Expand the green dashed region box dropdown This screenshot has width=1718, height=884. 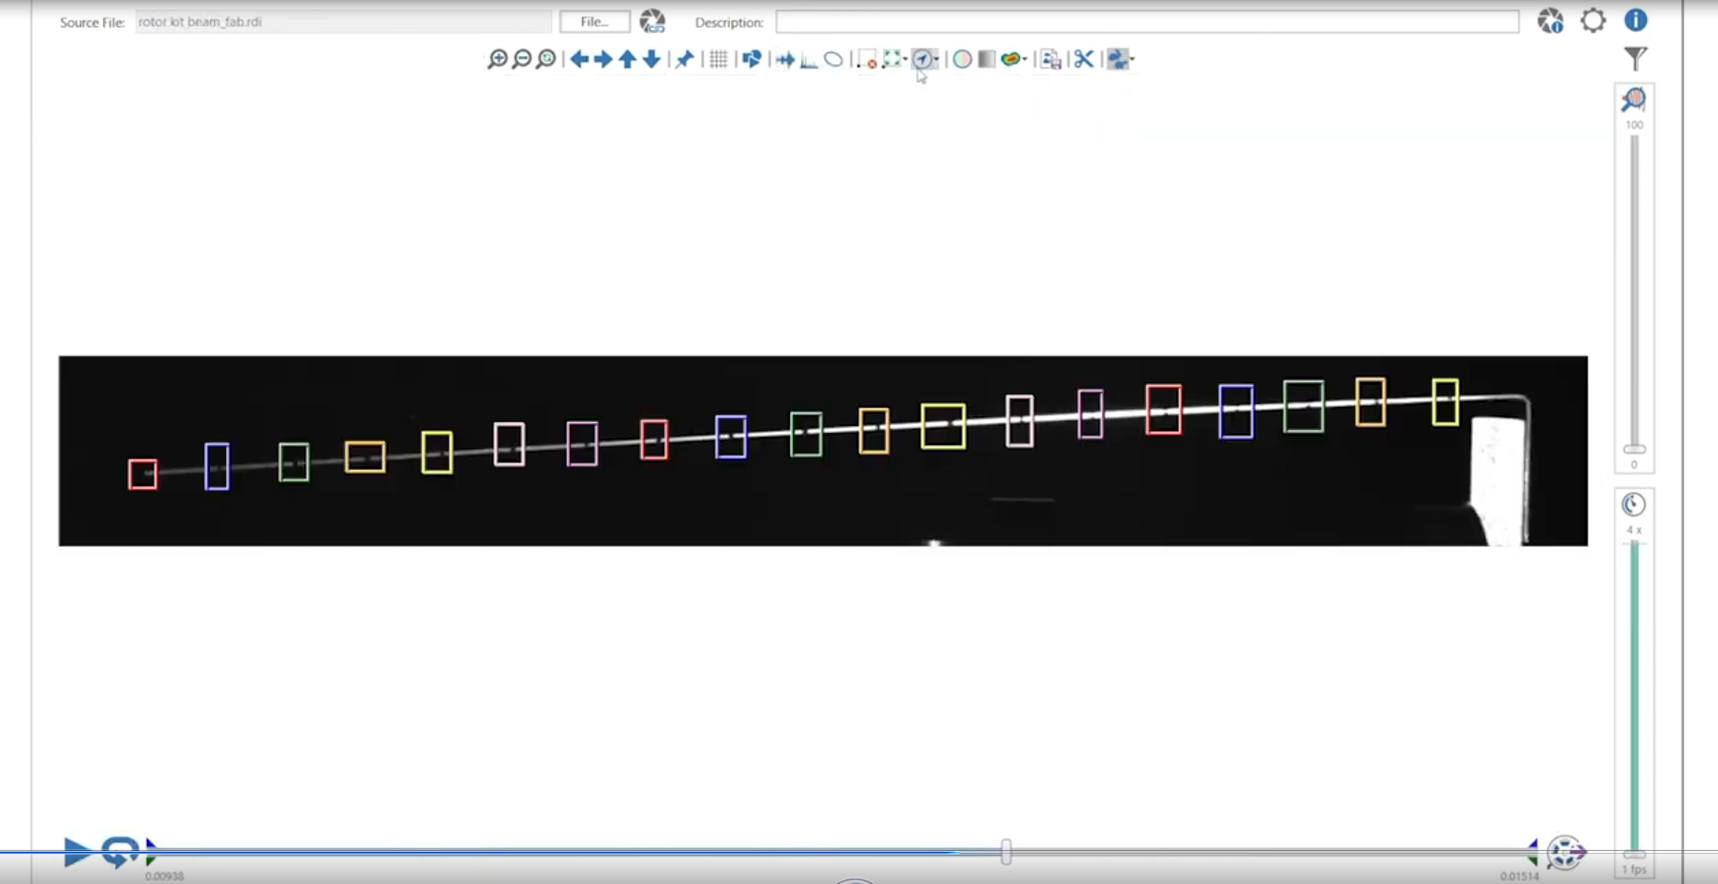click(905, 59)
